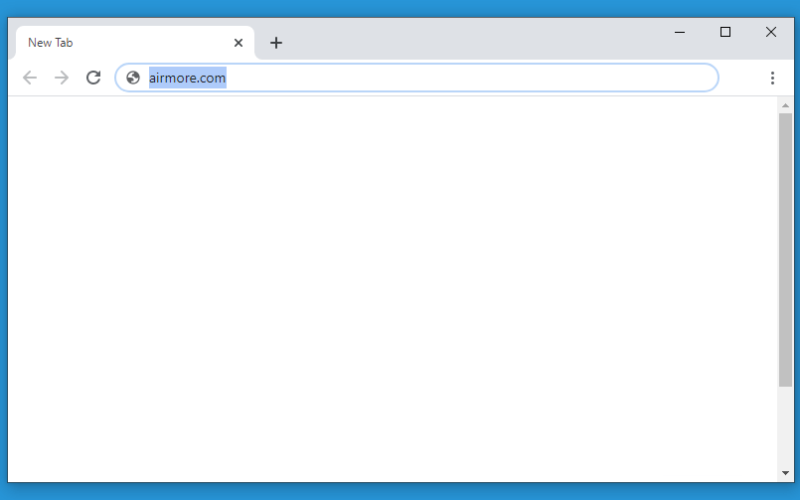Click the scrollbar up arrow
The width and height of the screenshot is (800, 500).
point(785,105)
